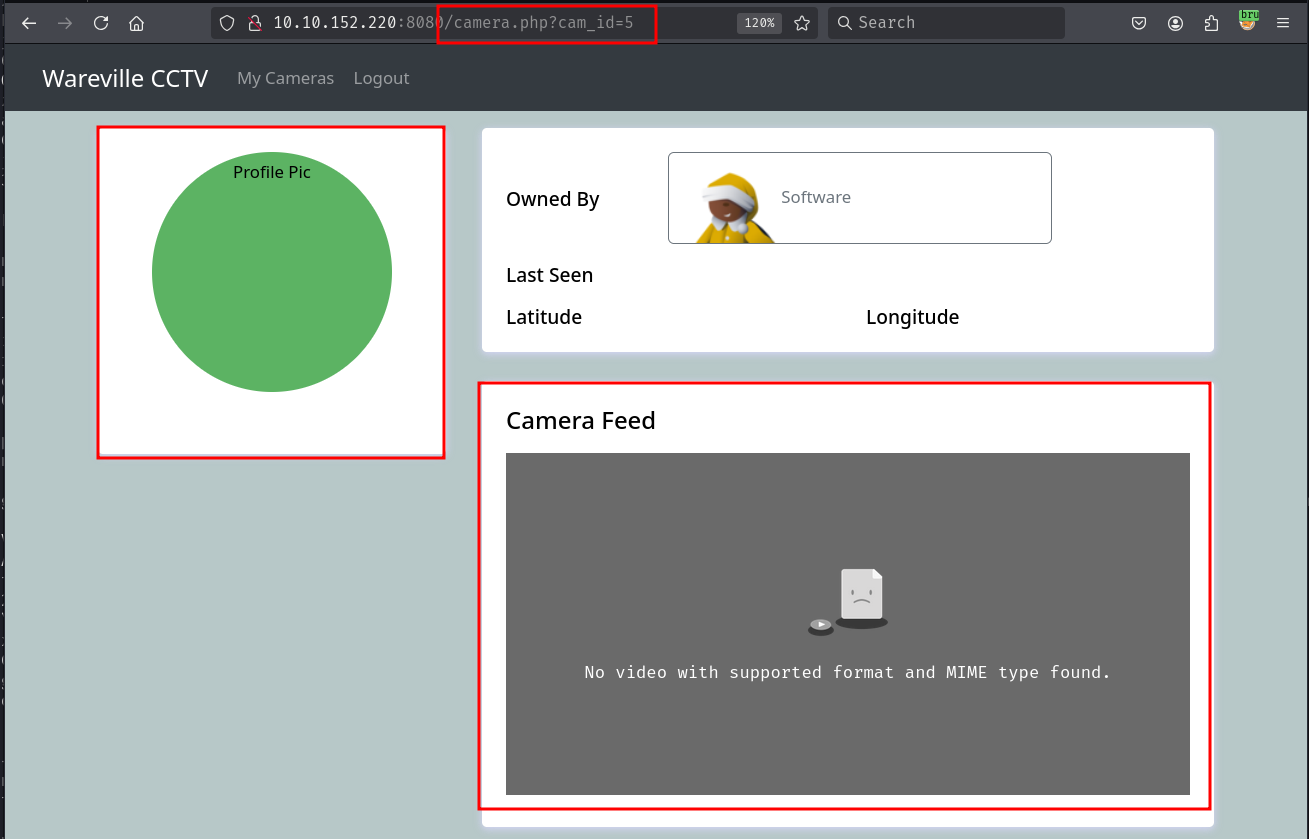Viewport: 1309px width, 839px height.
Task: Click the FoxyProxy extension icon
Action: pos(1247,20)
